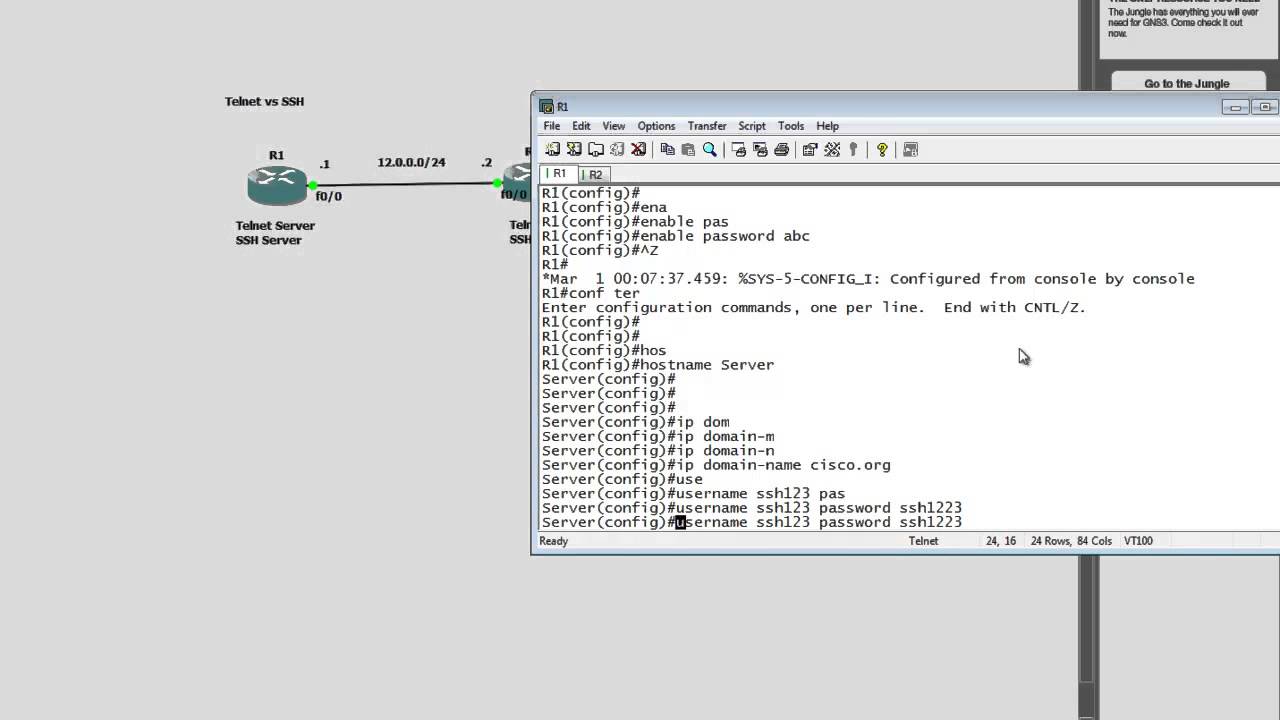Open the Tools menu
Screen dimensions: 1280x720
click(791, 126)
